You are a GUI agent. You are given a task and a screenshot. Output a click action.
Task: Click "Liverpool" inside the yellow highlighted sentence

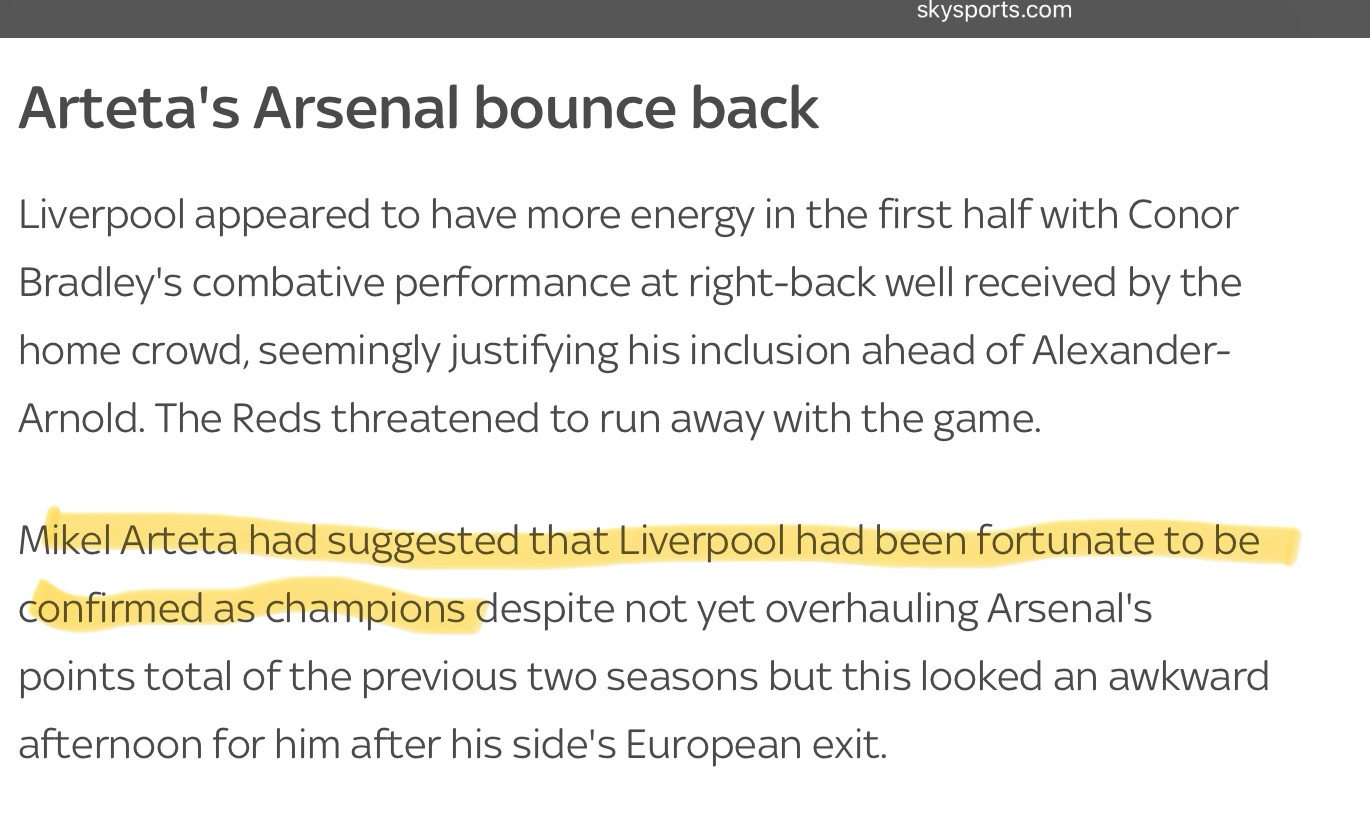click(702, 541)
